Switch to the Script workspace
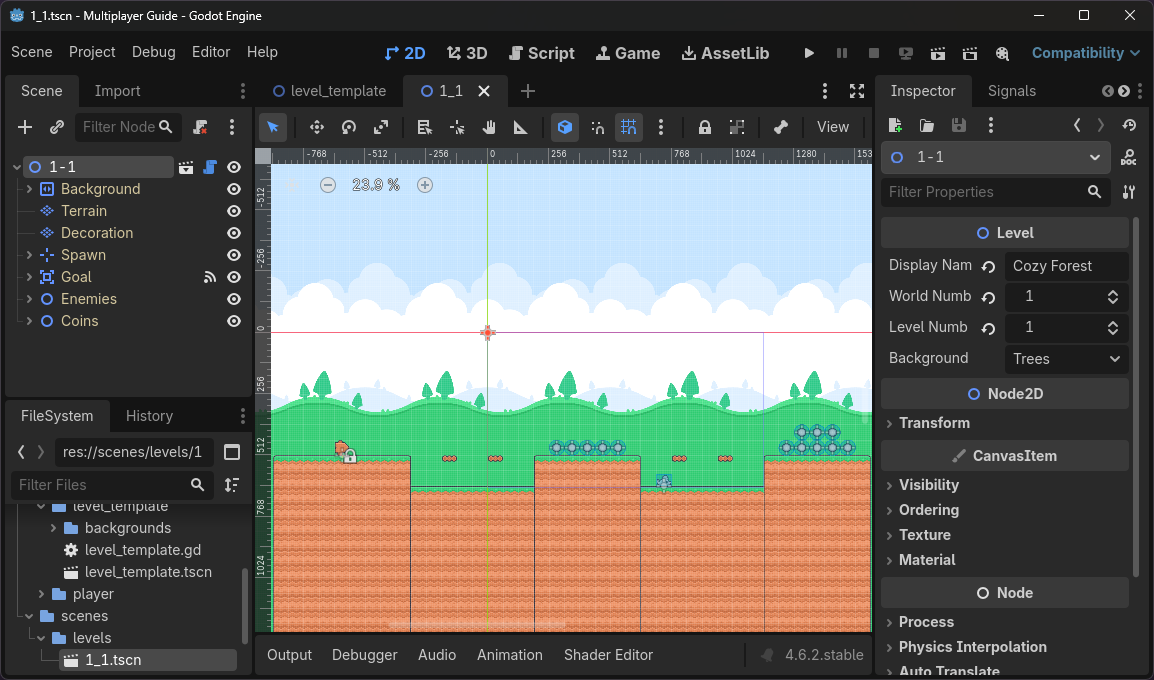The image size is (1154, 680). click(x=541, y=53)
